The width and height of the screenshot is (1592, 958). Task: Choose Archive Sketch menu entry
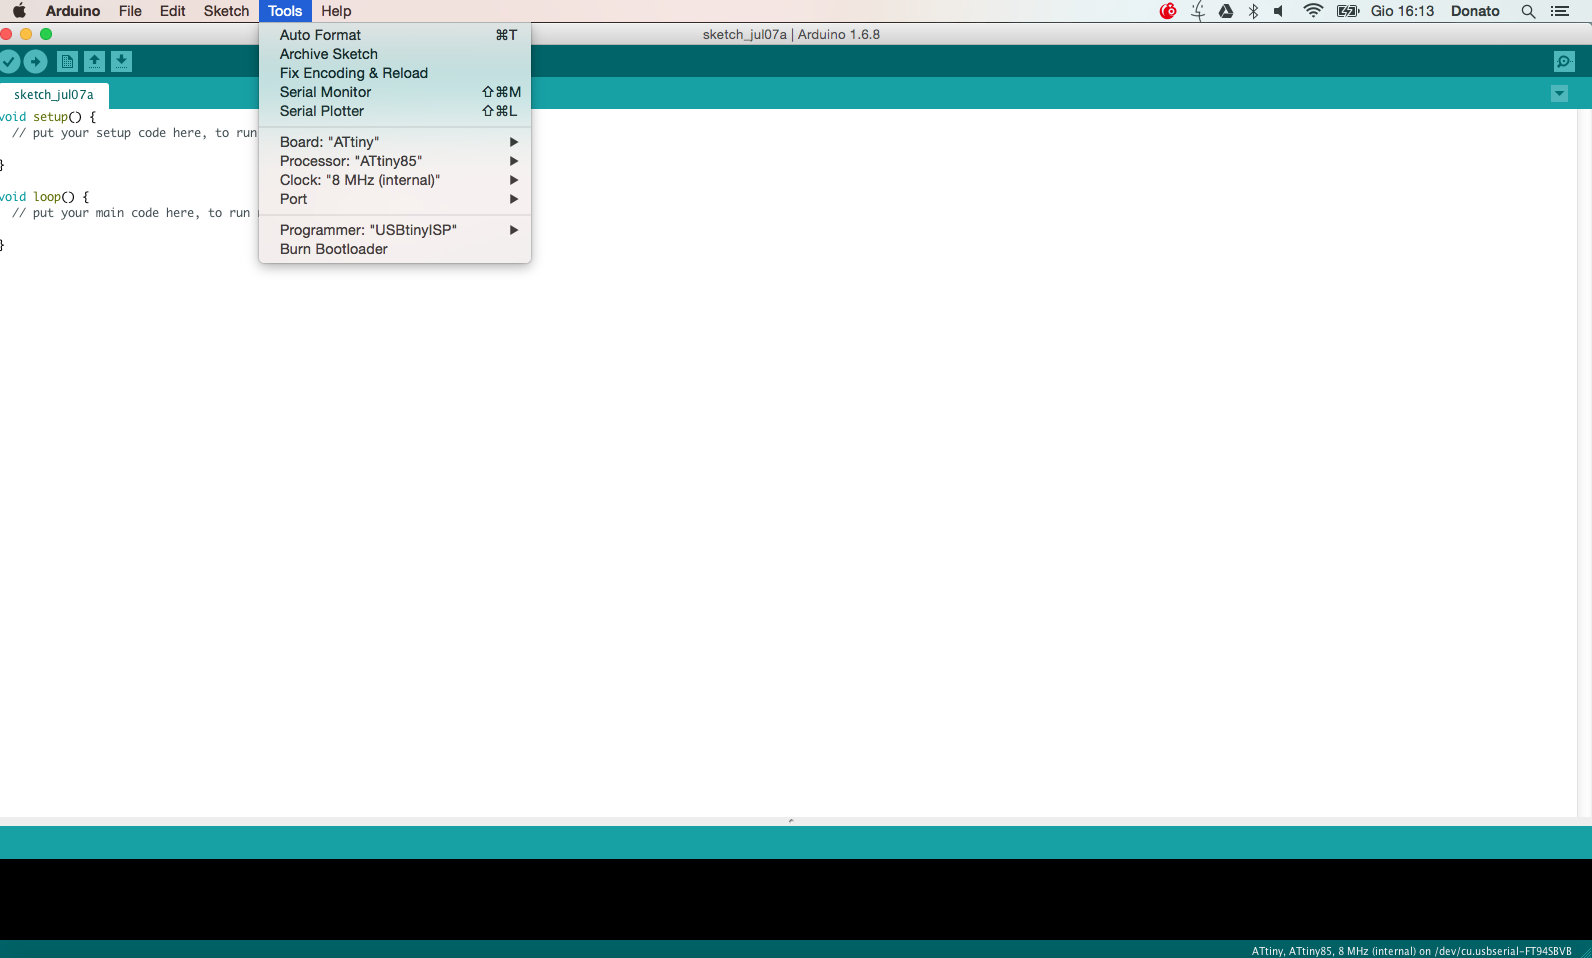395,54
